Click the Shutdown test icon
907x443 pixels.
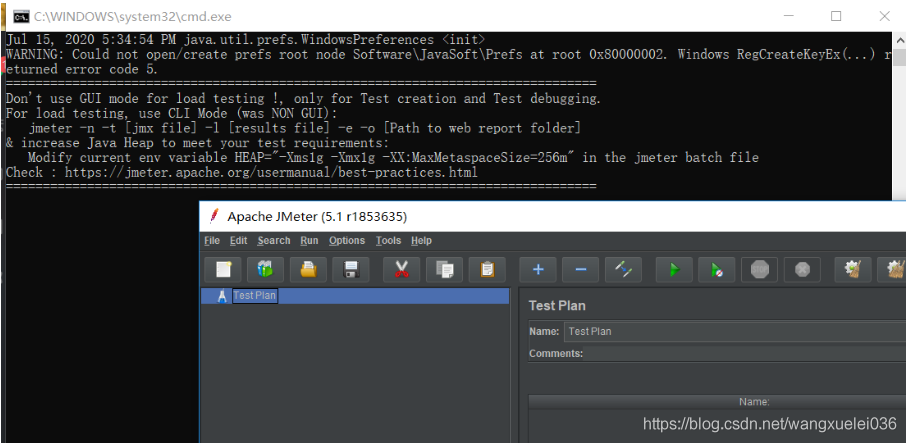click(802, 269)
